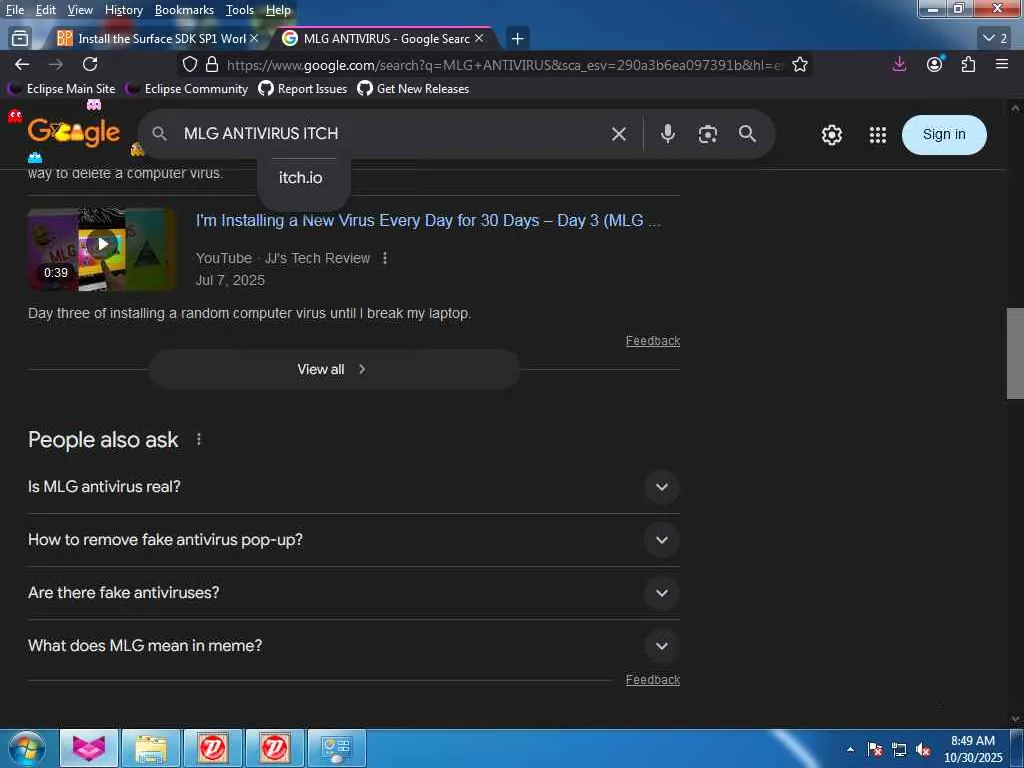1024x768 pixels.
Task: Click Feedback link under People also ask
Action: (x=652, y=680)
